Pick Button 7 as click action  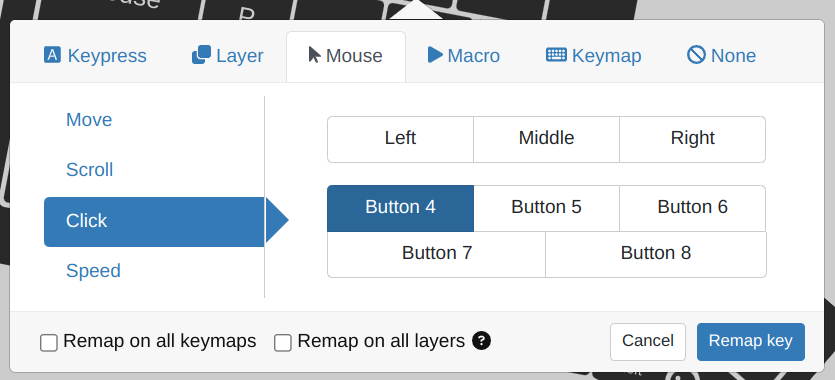(x=437, y=254)
